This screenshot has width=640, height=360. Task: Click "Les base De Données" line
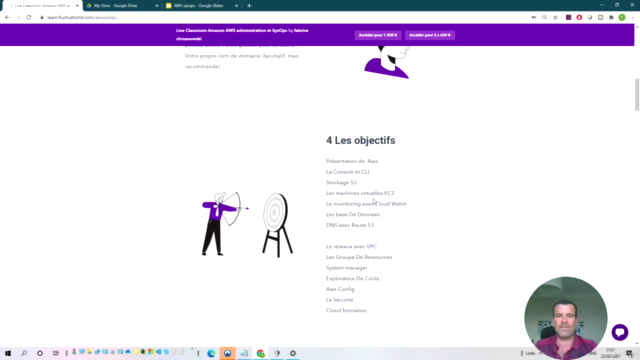[x=353, y=214]
